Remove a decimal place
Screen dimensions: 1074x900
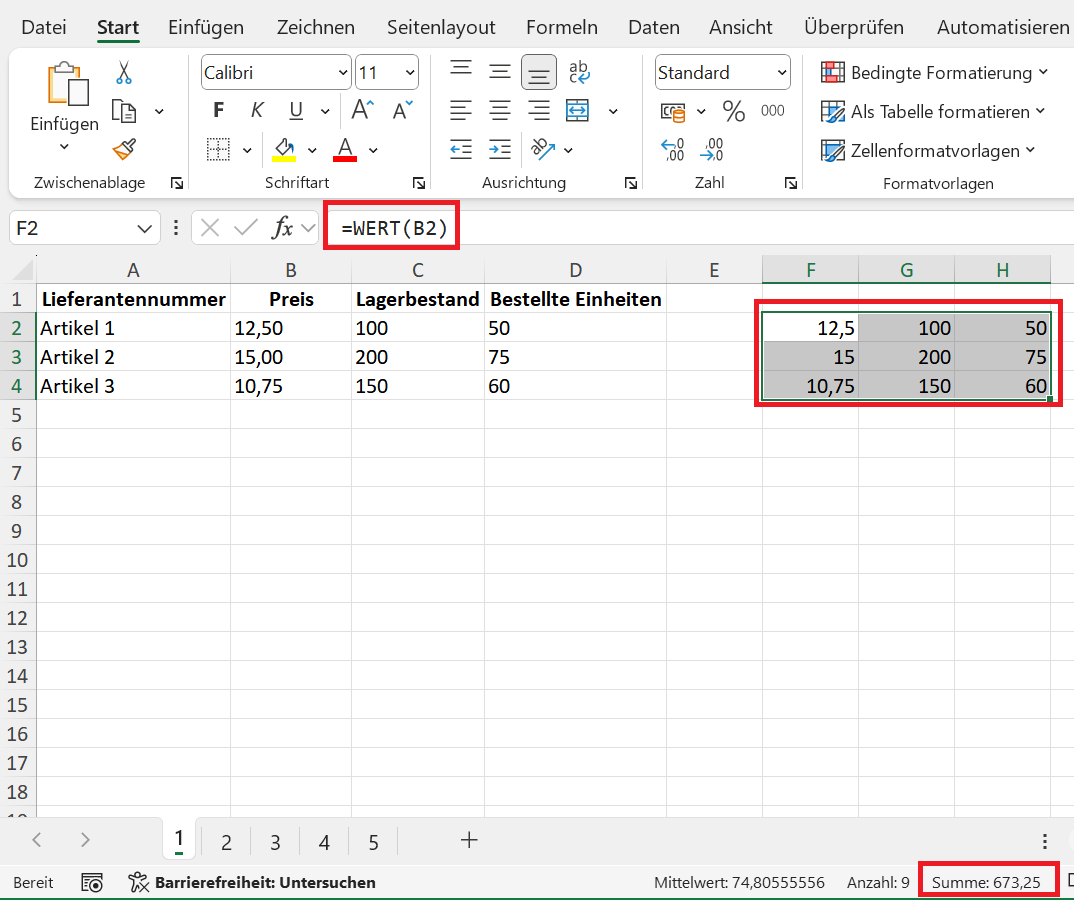[x=712, y=149]
